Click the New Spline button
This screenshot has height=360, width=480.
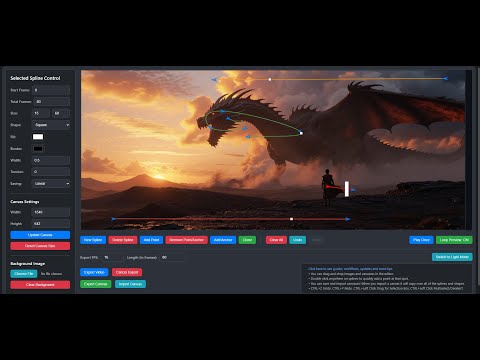pyautogui.click(x=93, y=240)
